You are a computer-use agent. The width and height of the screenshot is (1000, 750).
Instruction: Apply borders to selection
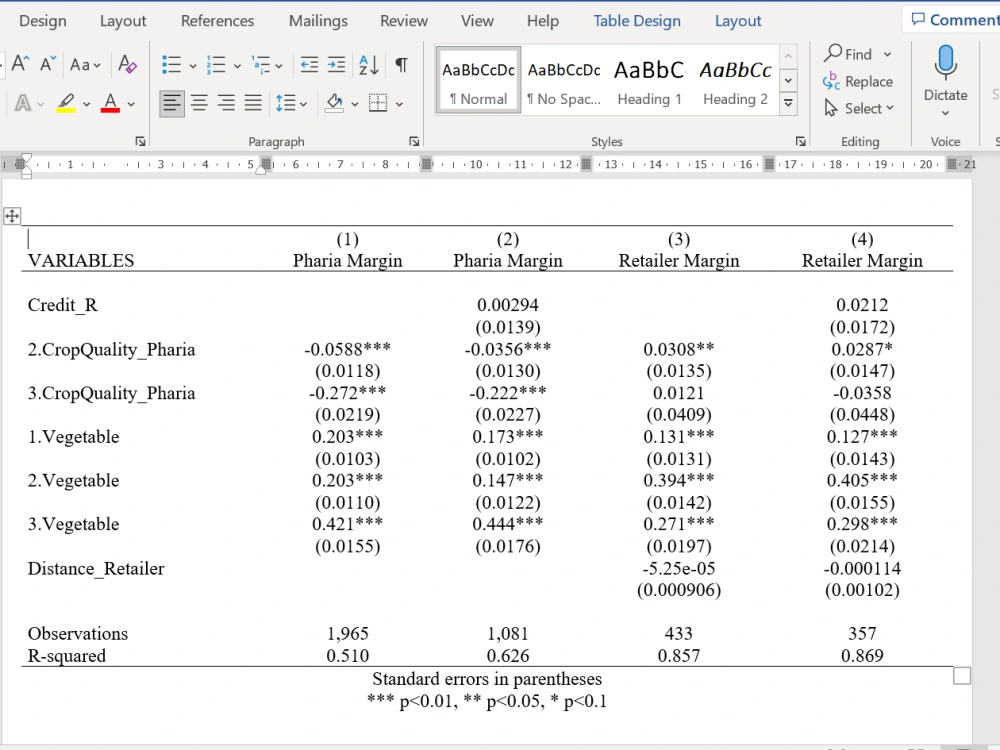click(378, 103)
